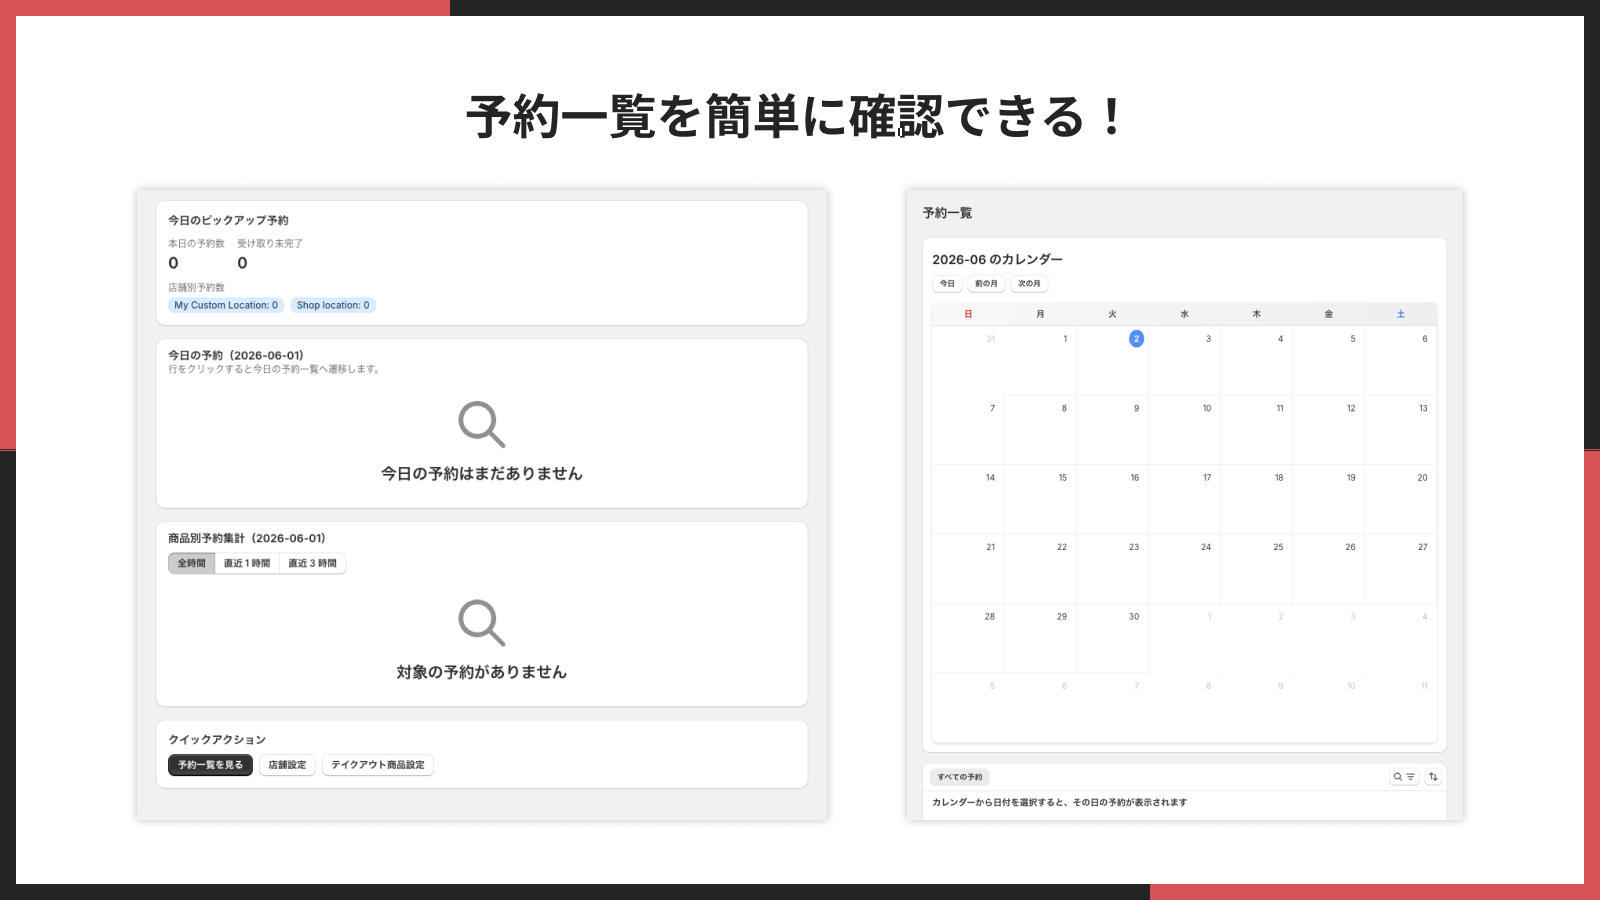Select date 28 in the calendar
This screenshot has height=900, width=1600.
(968, 638)
